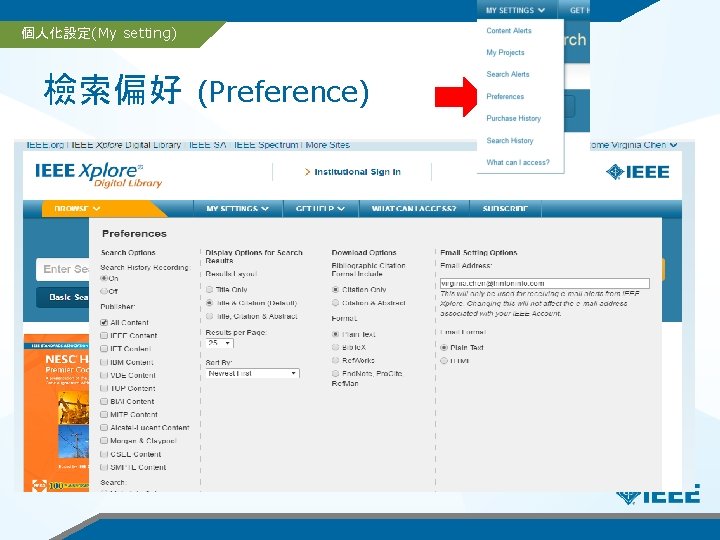Viewport: 720px width, 540px height.
Task: Check the IBM Content checkbox
Action: pyautogui.click(x=104, y=362)
